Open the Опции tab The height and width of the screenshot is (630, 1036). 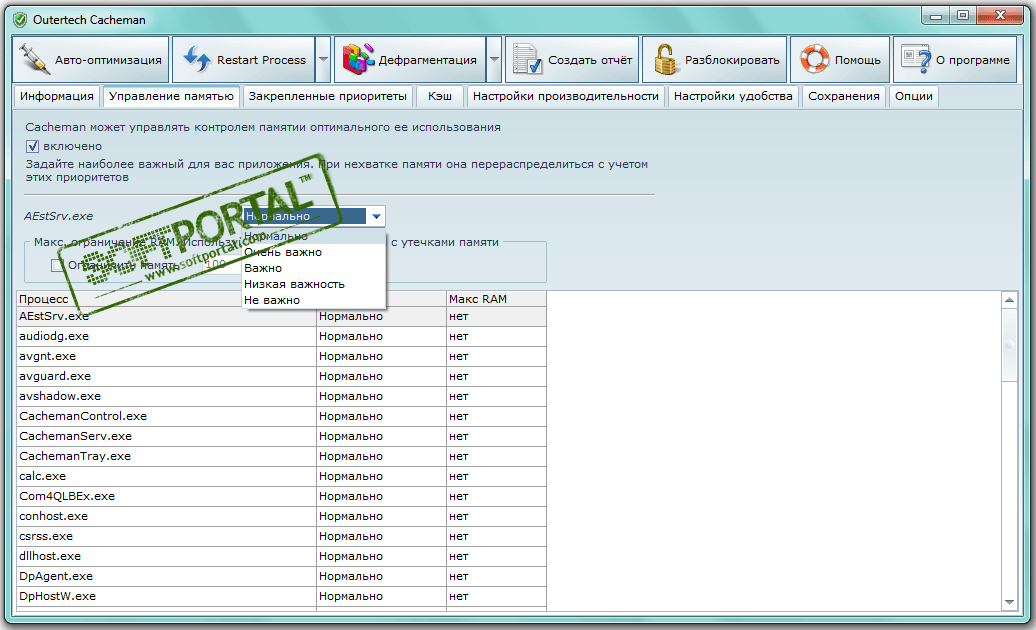click(x=914, y=96)
